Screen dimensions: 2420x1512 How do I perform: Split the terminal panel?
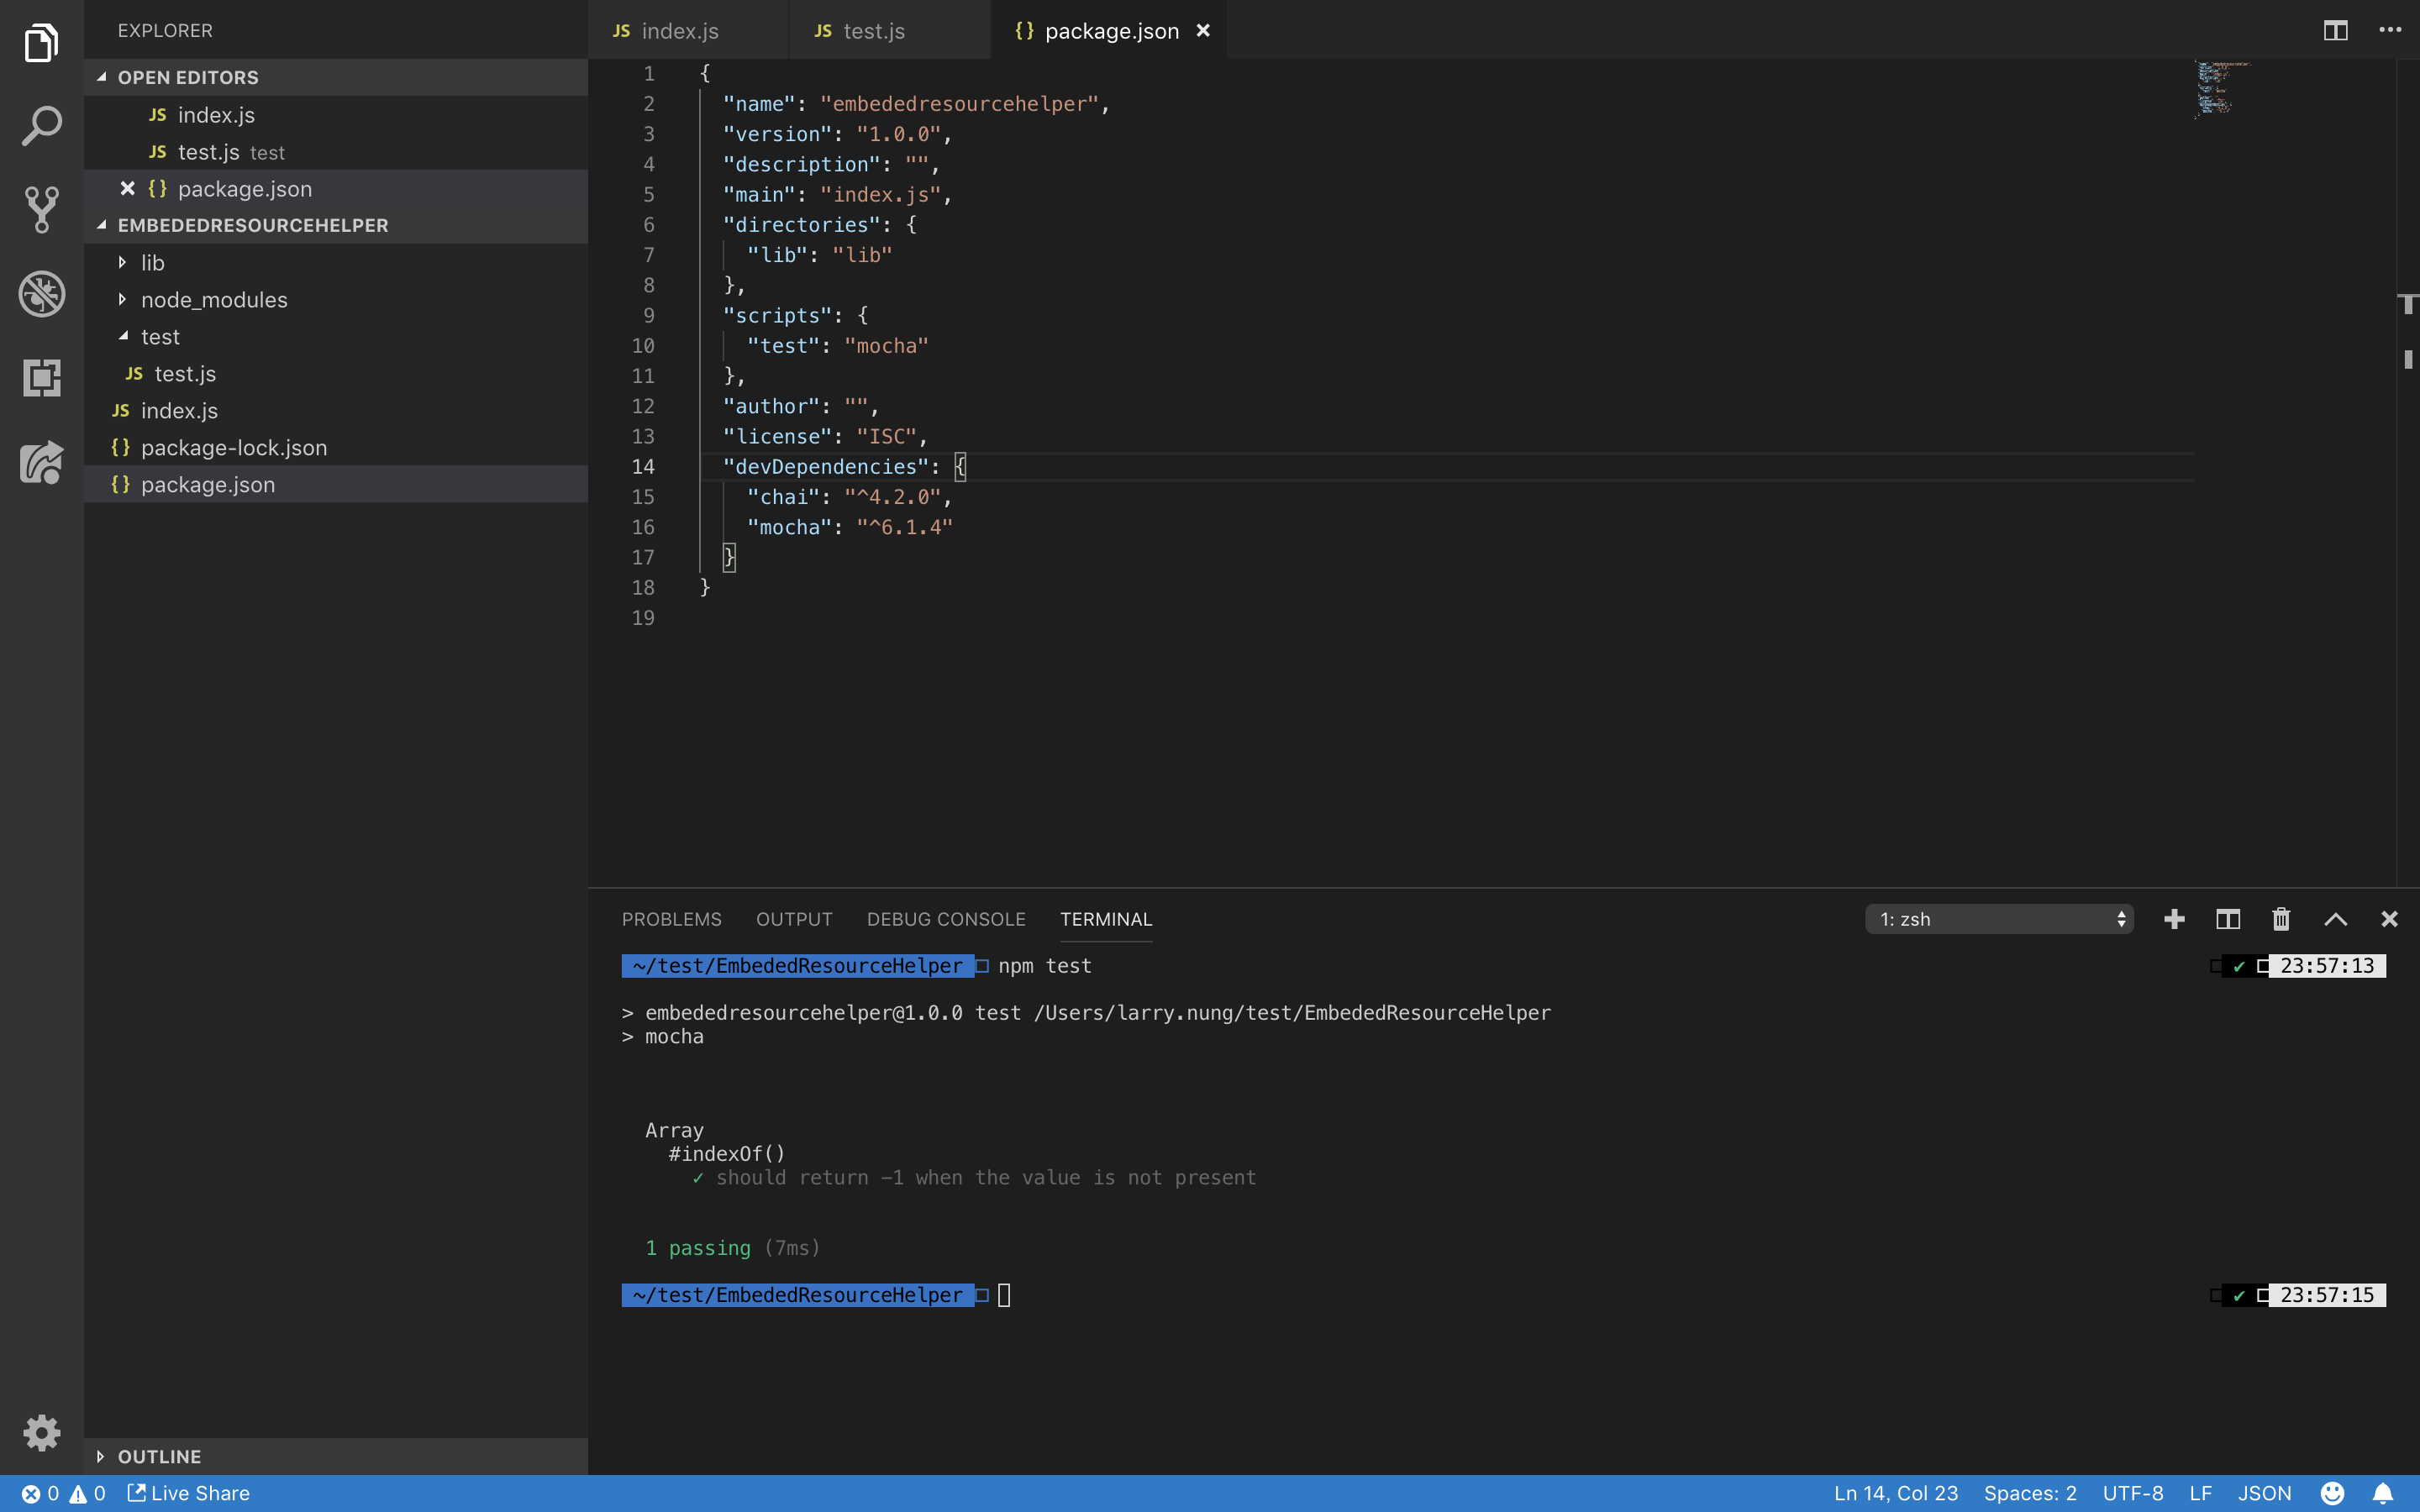click(x=2228, y=919)
